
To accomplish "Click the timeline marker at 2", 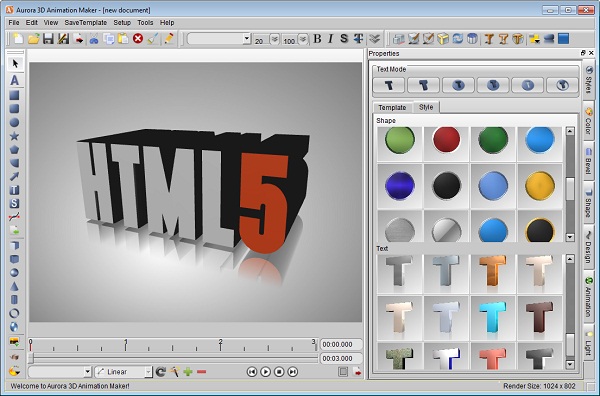I will [220, 345].
